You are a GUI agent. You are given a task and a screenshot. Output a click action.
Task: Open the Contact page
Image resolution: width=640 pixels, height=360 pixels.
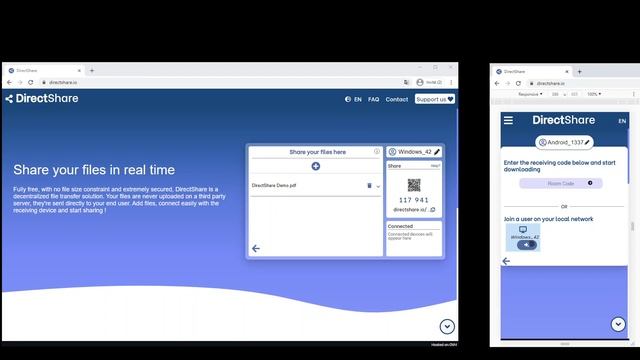pos(397,99)
